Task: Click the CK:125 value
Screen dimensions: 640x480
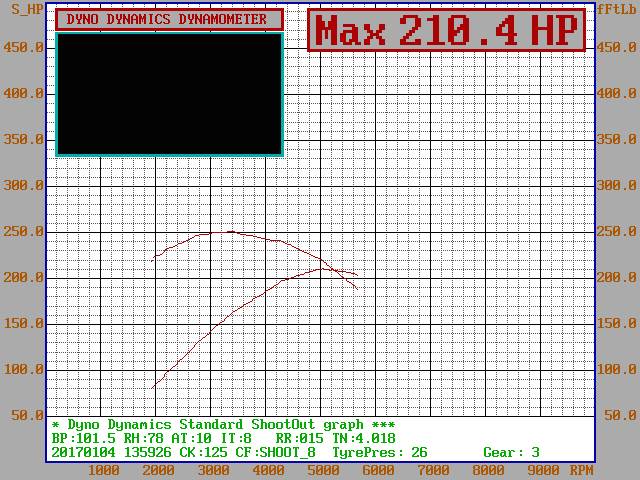Action: pyautogui.click(x=203, y=452)
